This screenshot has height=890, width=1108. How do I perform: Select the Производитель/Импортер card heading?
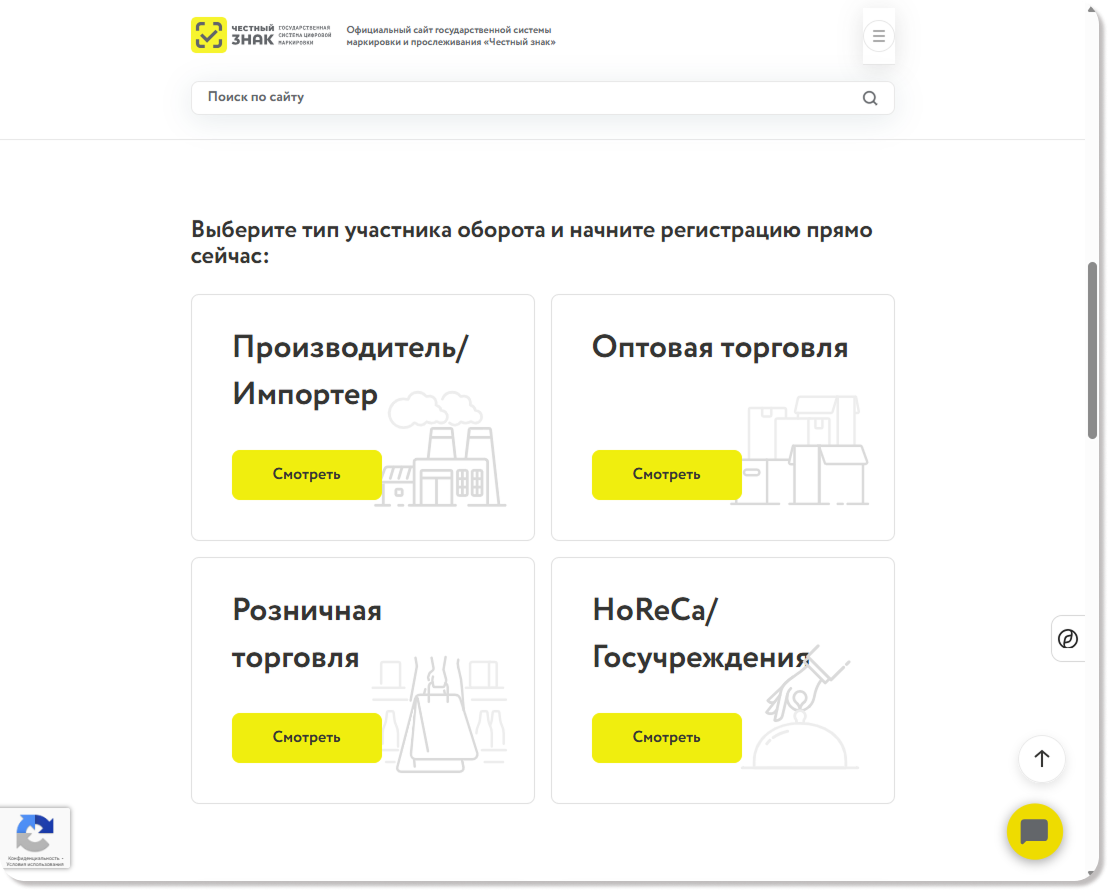pos(350,371)
